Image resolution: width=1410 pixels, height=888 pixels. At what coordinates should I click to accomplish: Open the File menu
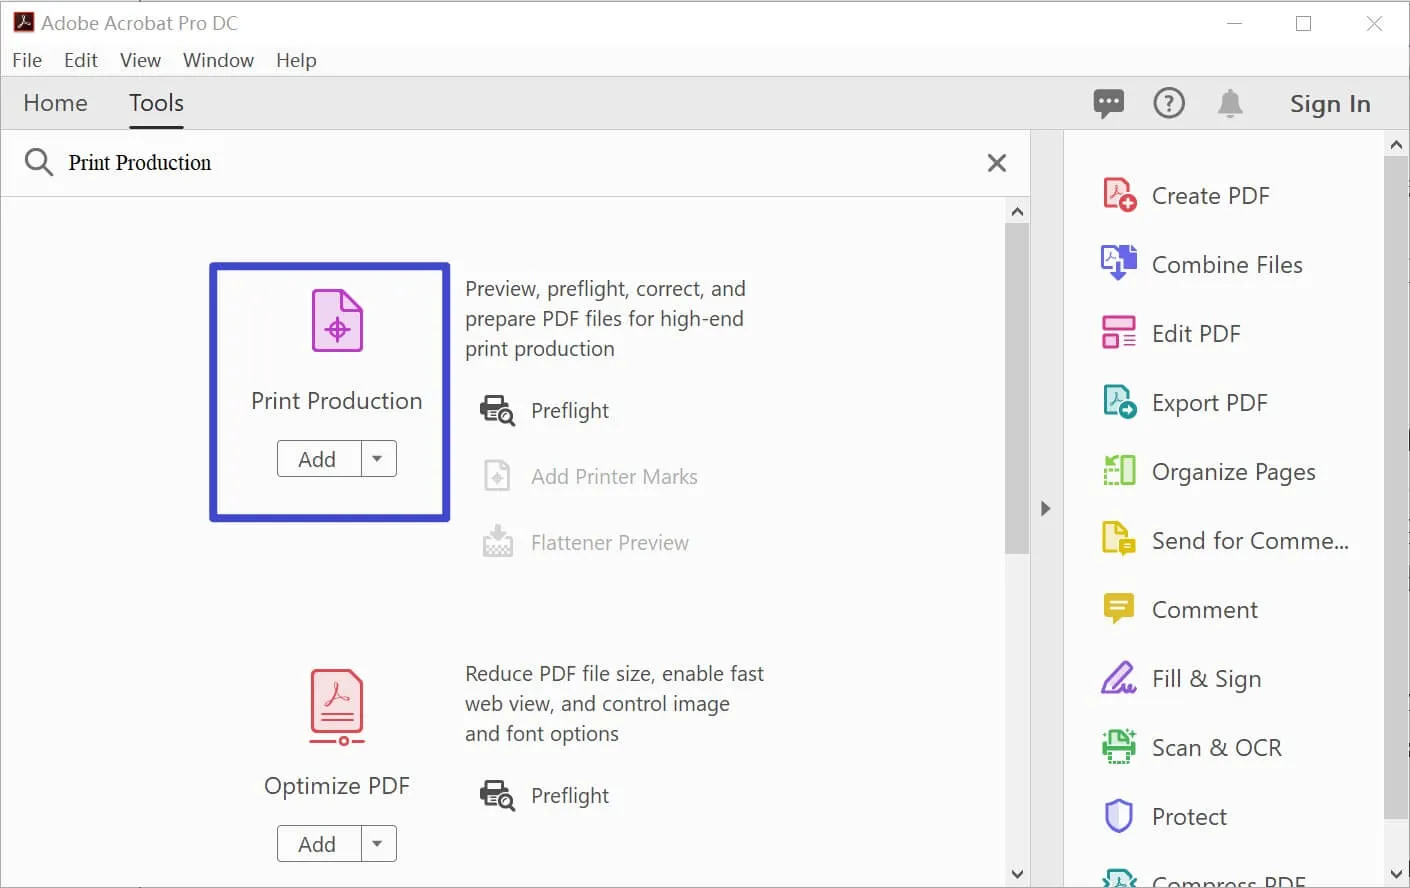point(27,60)
